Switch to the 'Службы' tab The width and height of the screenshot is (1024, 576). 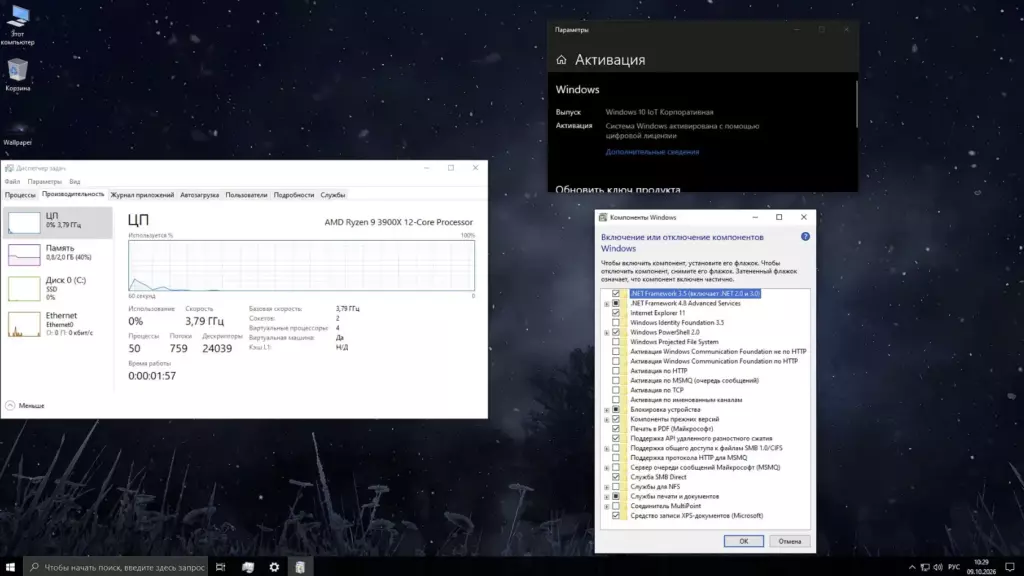tap(333, 195)
